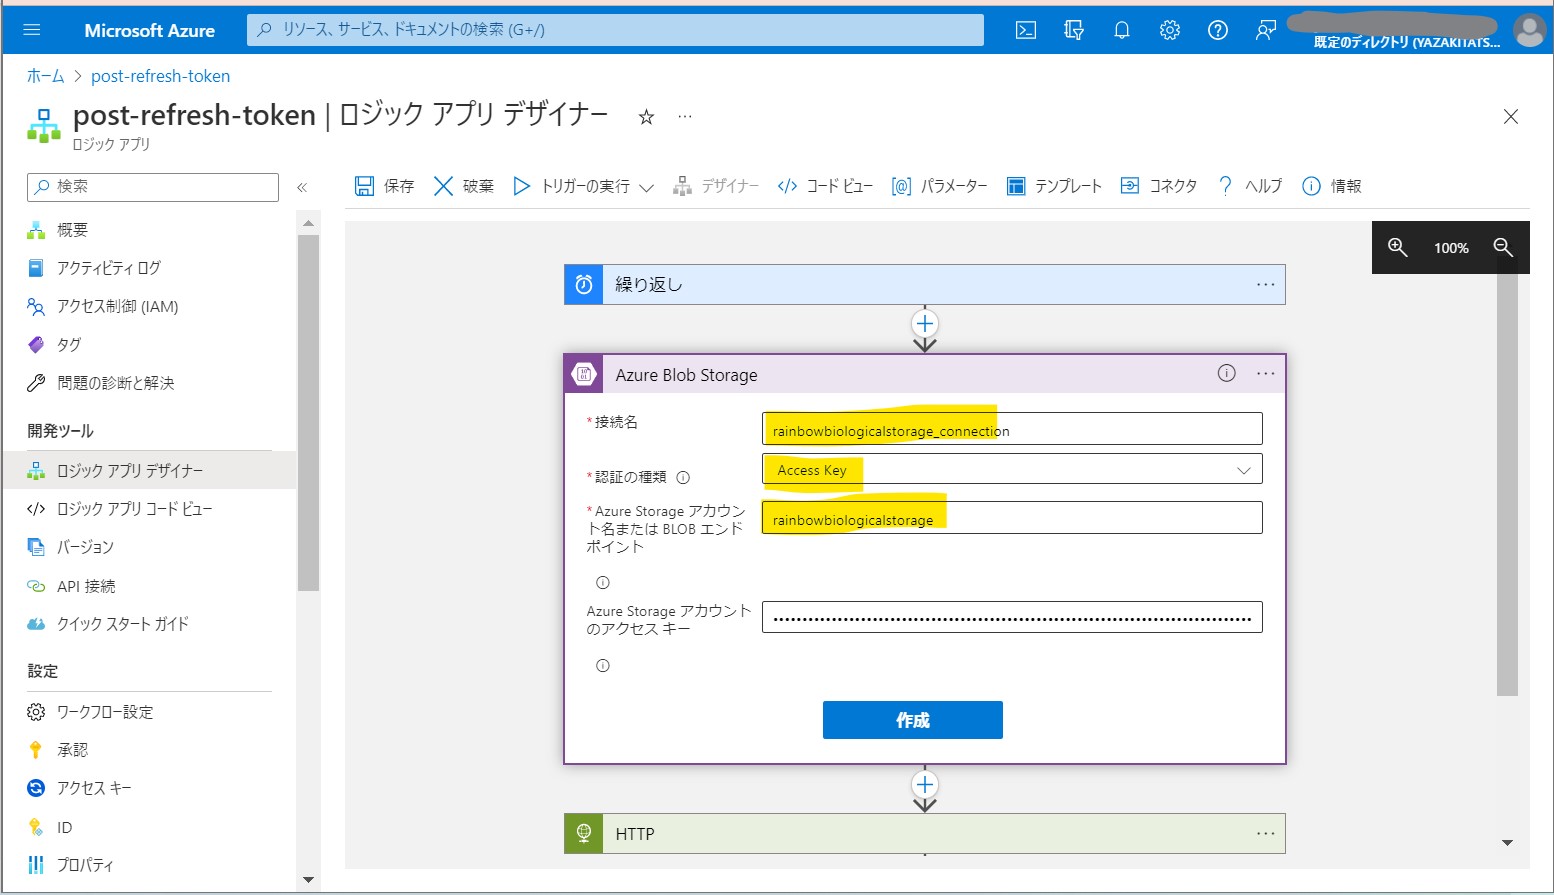Add a step after 繰り返し with the plus
The image size is (1554, 895).
point(925,324)
